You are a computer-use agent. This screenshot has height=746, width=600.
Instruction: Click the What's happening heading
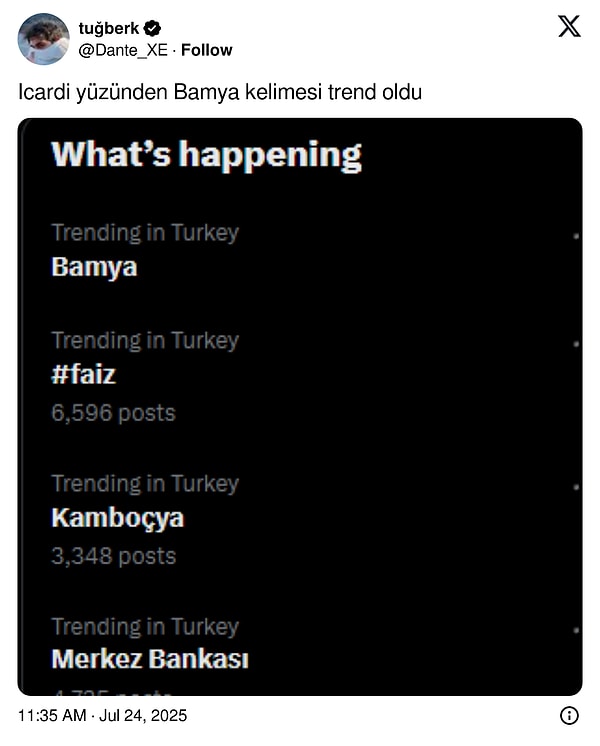point(206,155)
